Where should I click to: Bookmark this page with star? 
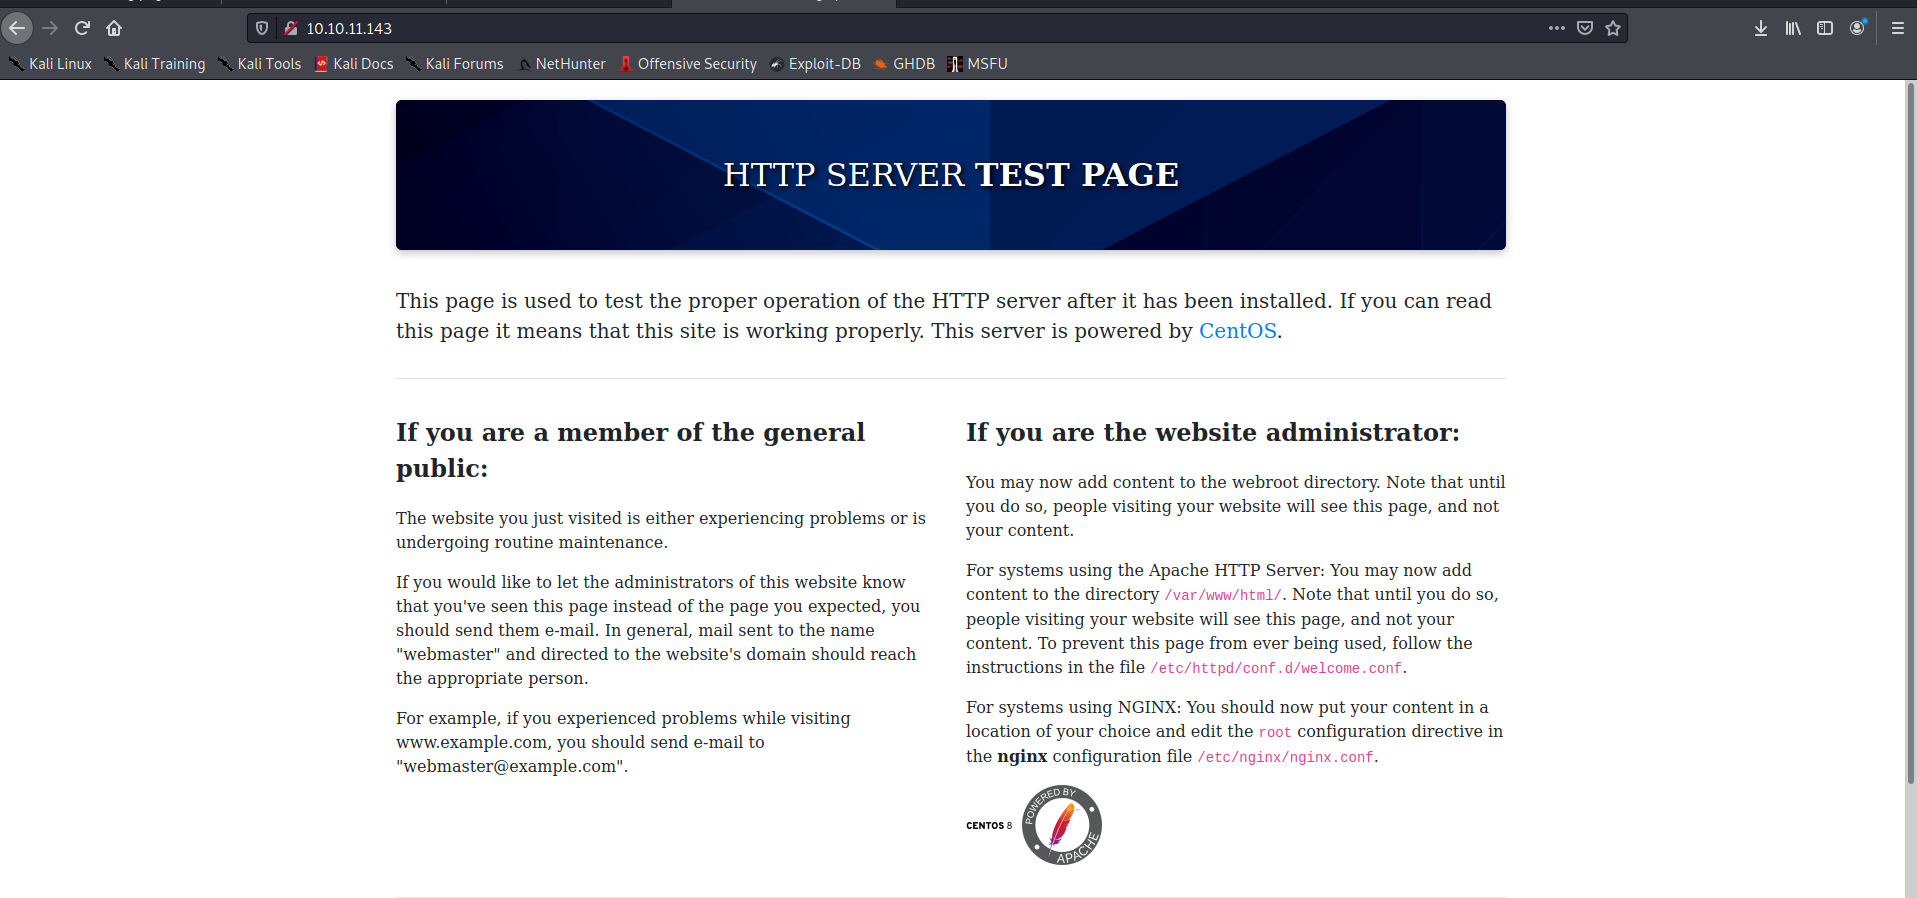tap(1613, 28)
